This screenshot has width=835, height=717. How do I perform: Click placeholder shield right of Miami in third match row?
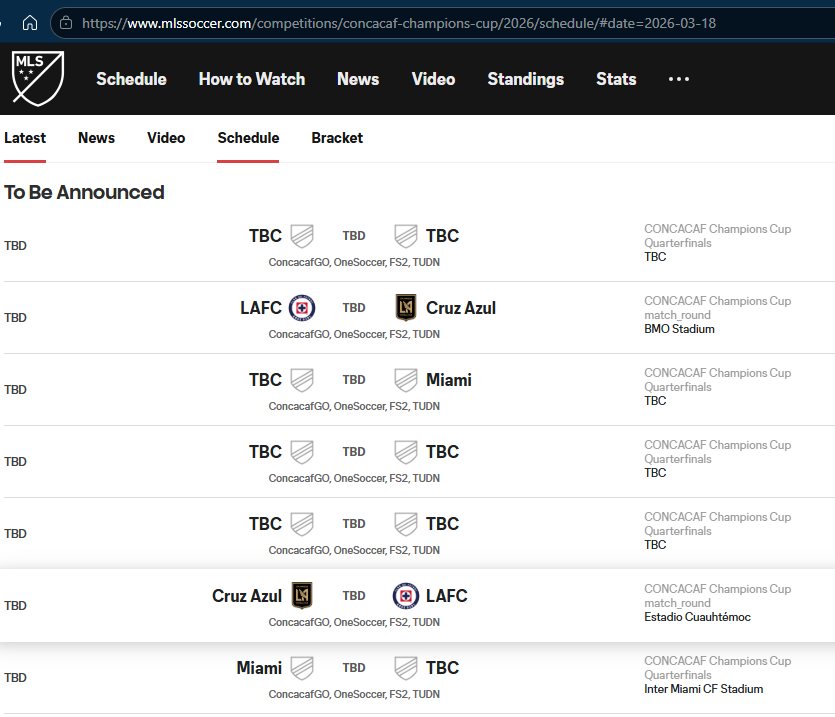click(406, 380)
